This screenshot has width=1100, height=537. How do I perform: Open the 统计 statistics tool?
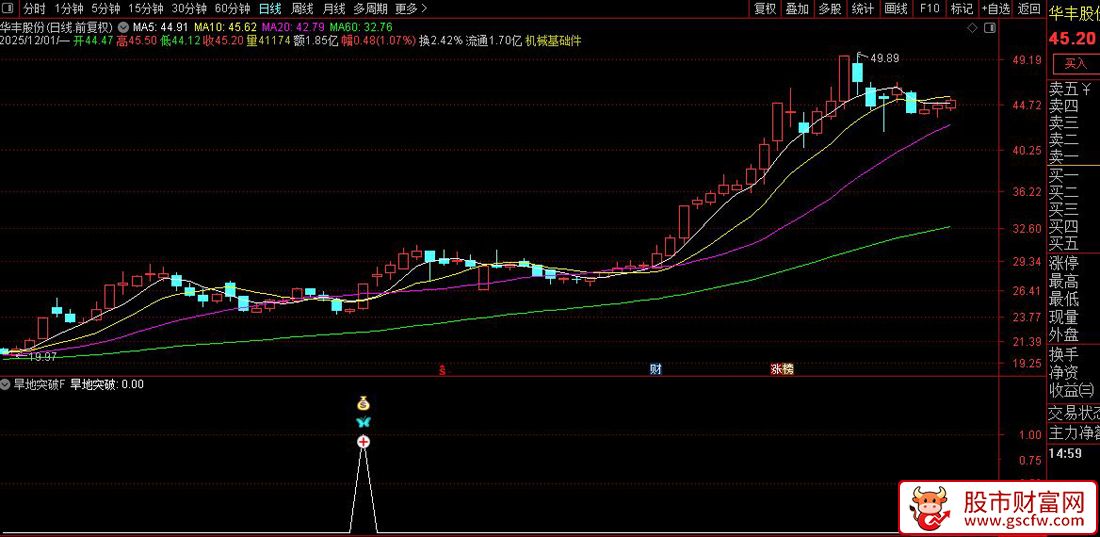pyautogui.click(x=863, y=9)
